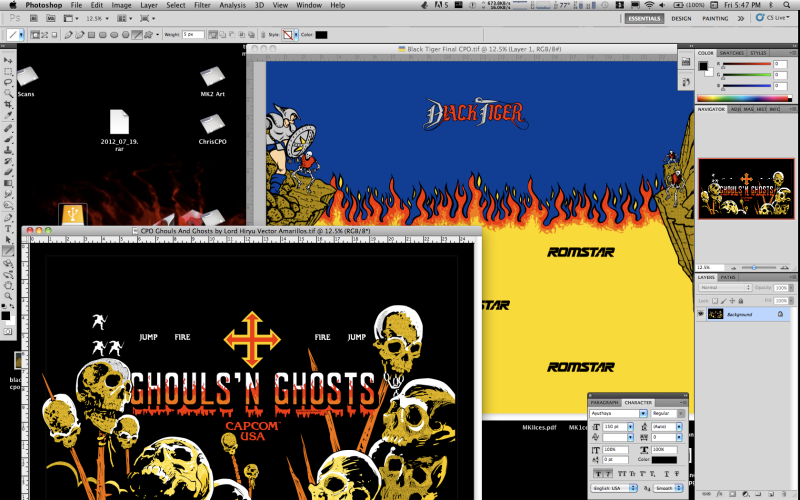Click the line Color swatch in options bar
Screen dimensions: 800x500
click(321, 35)
